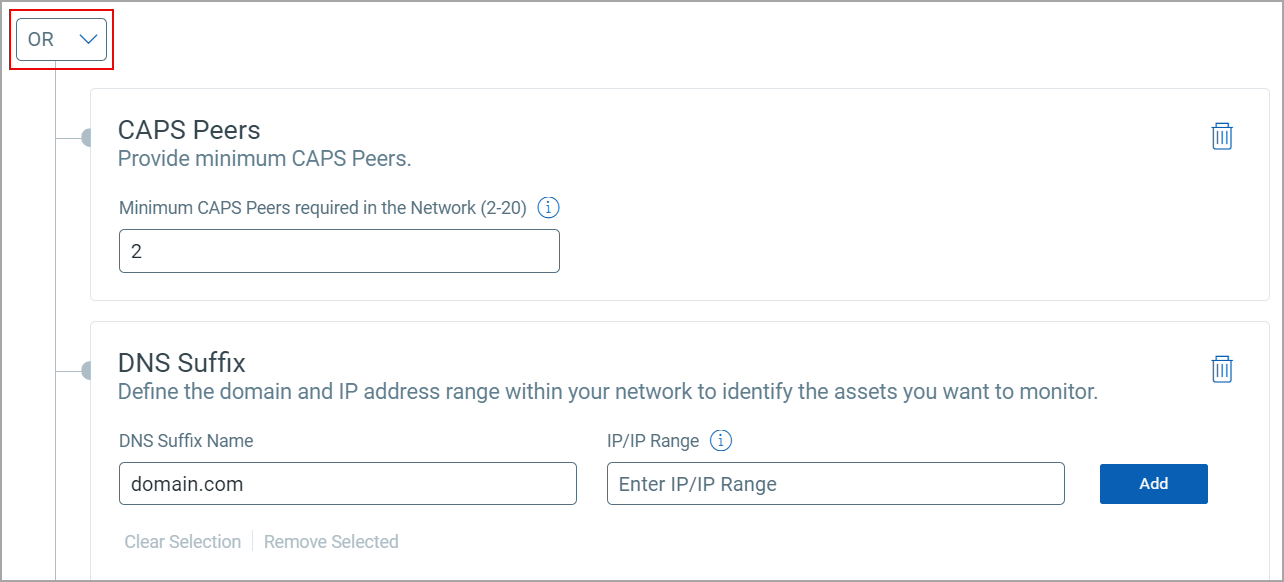Screen dimensions: 1284x582
Task: Focus the Minimum CAPS Peers number field
Action: coord(339,252)
